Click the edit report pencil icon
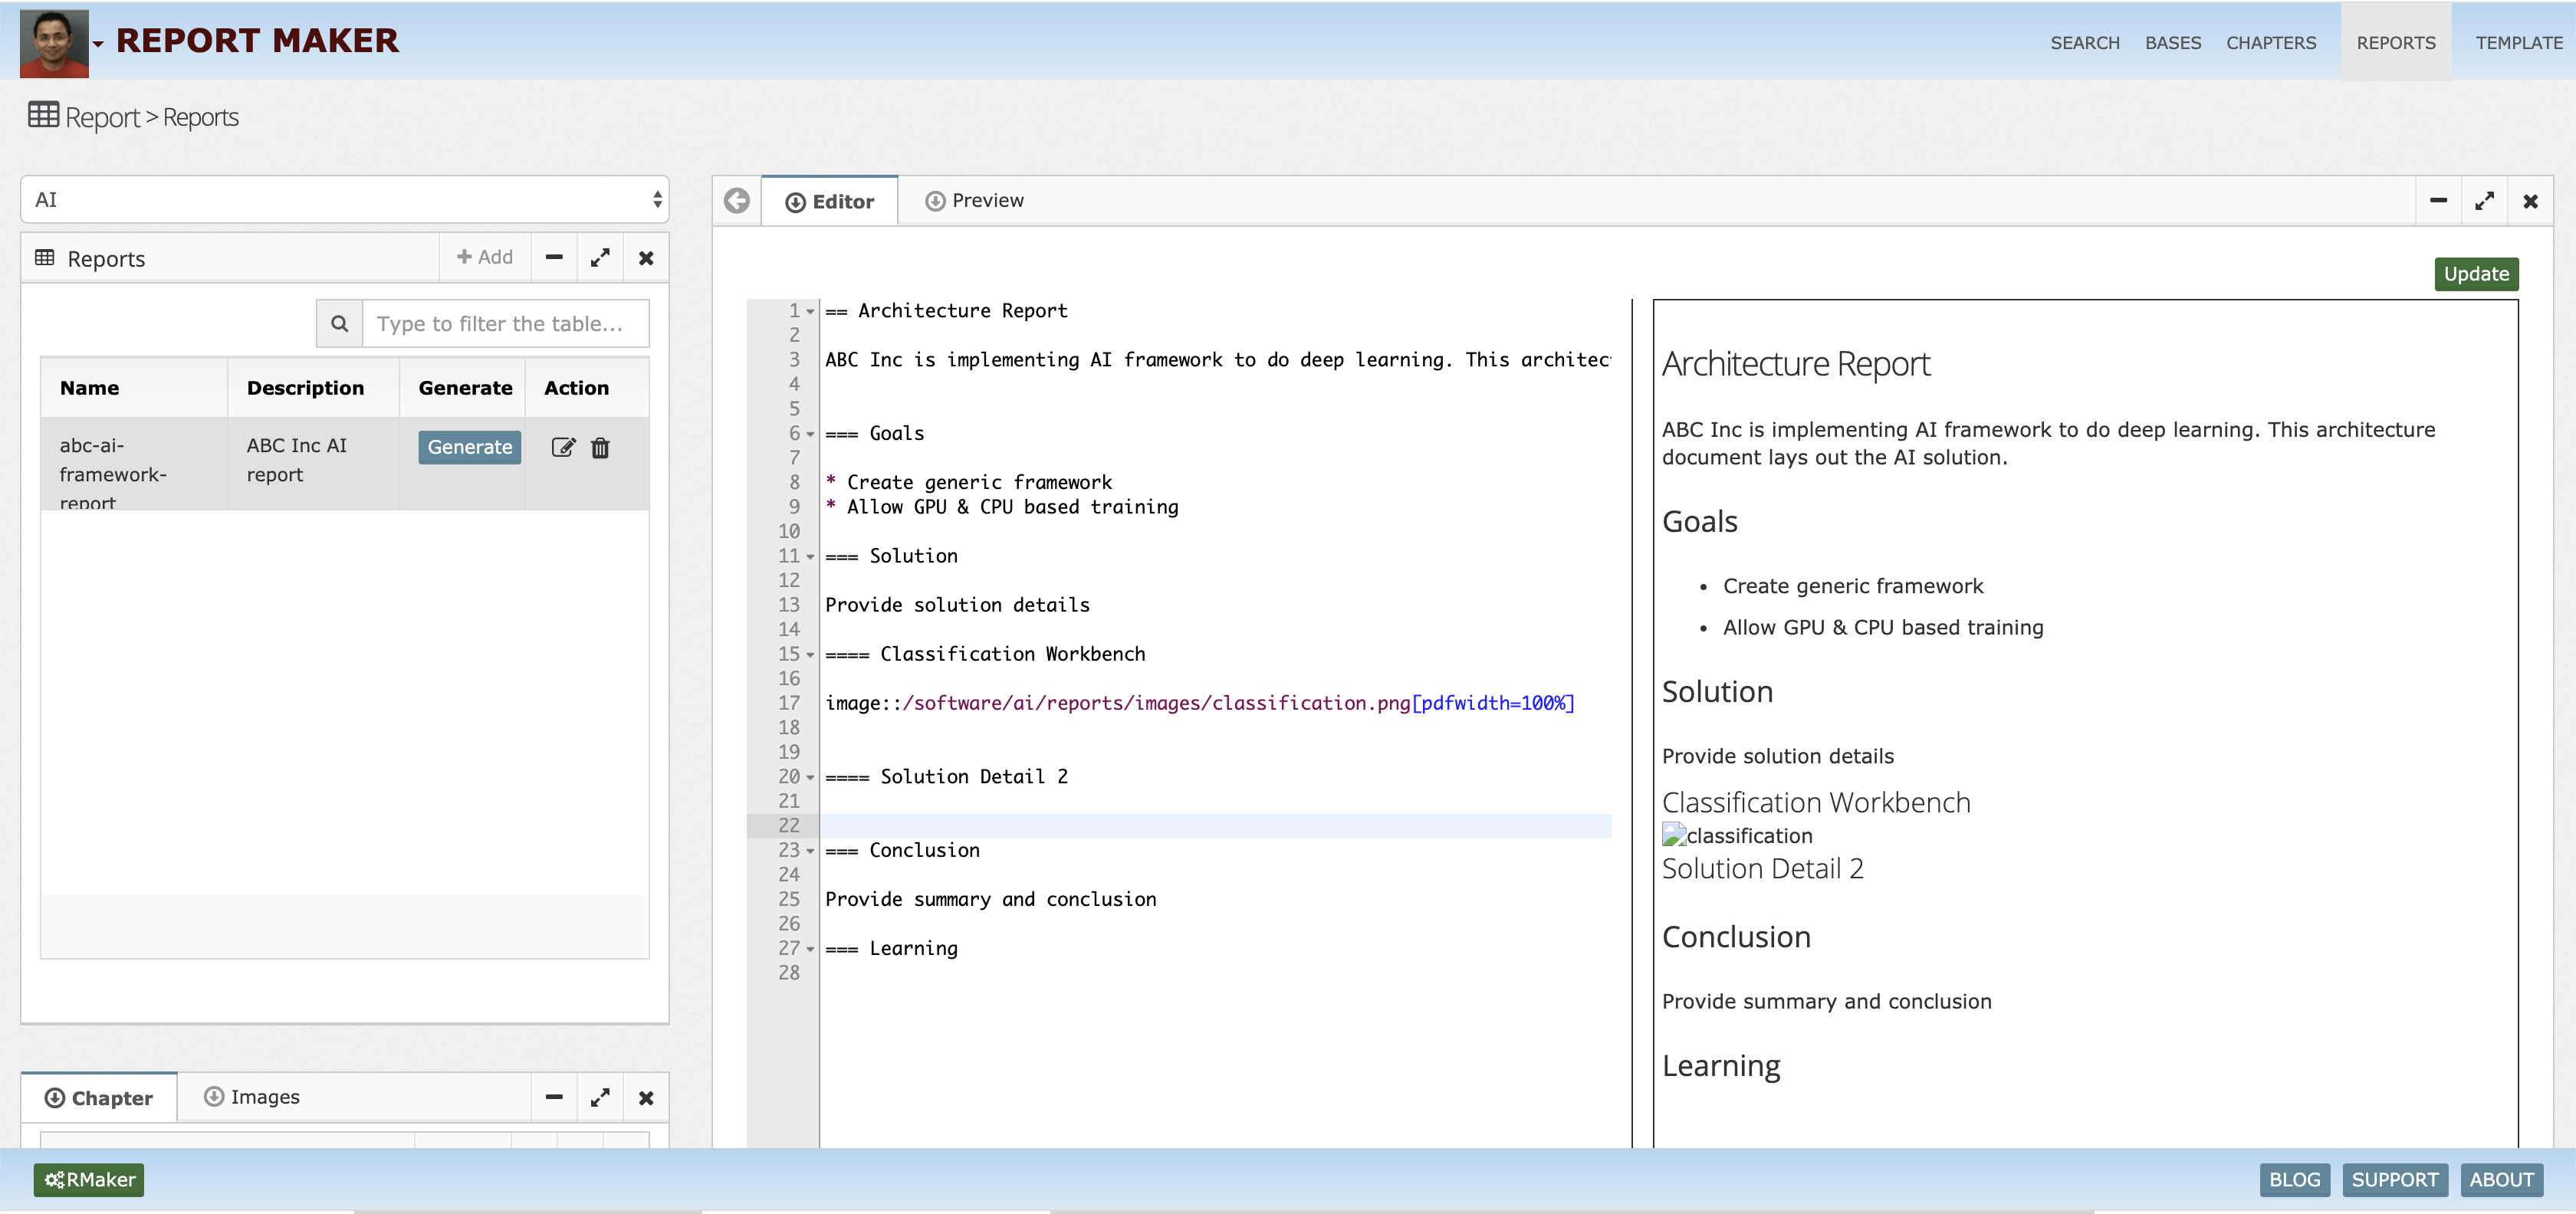Image resolution: width=2576 pixels, height=1214 pixels. (x=563, y=447)
